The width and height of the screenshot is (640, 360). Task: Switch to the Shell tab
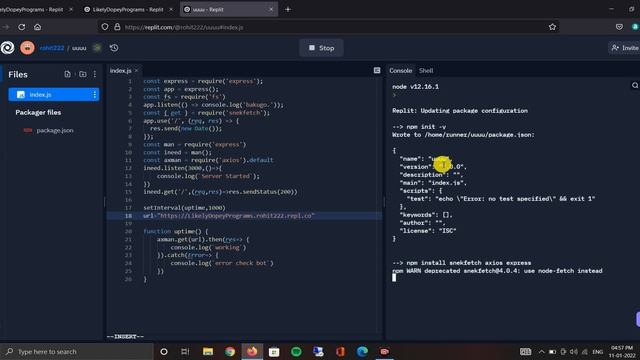point(426,71)
